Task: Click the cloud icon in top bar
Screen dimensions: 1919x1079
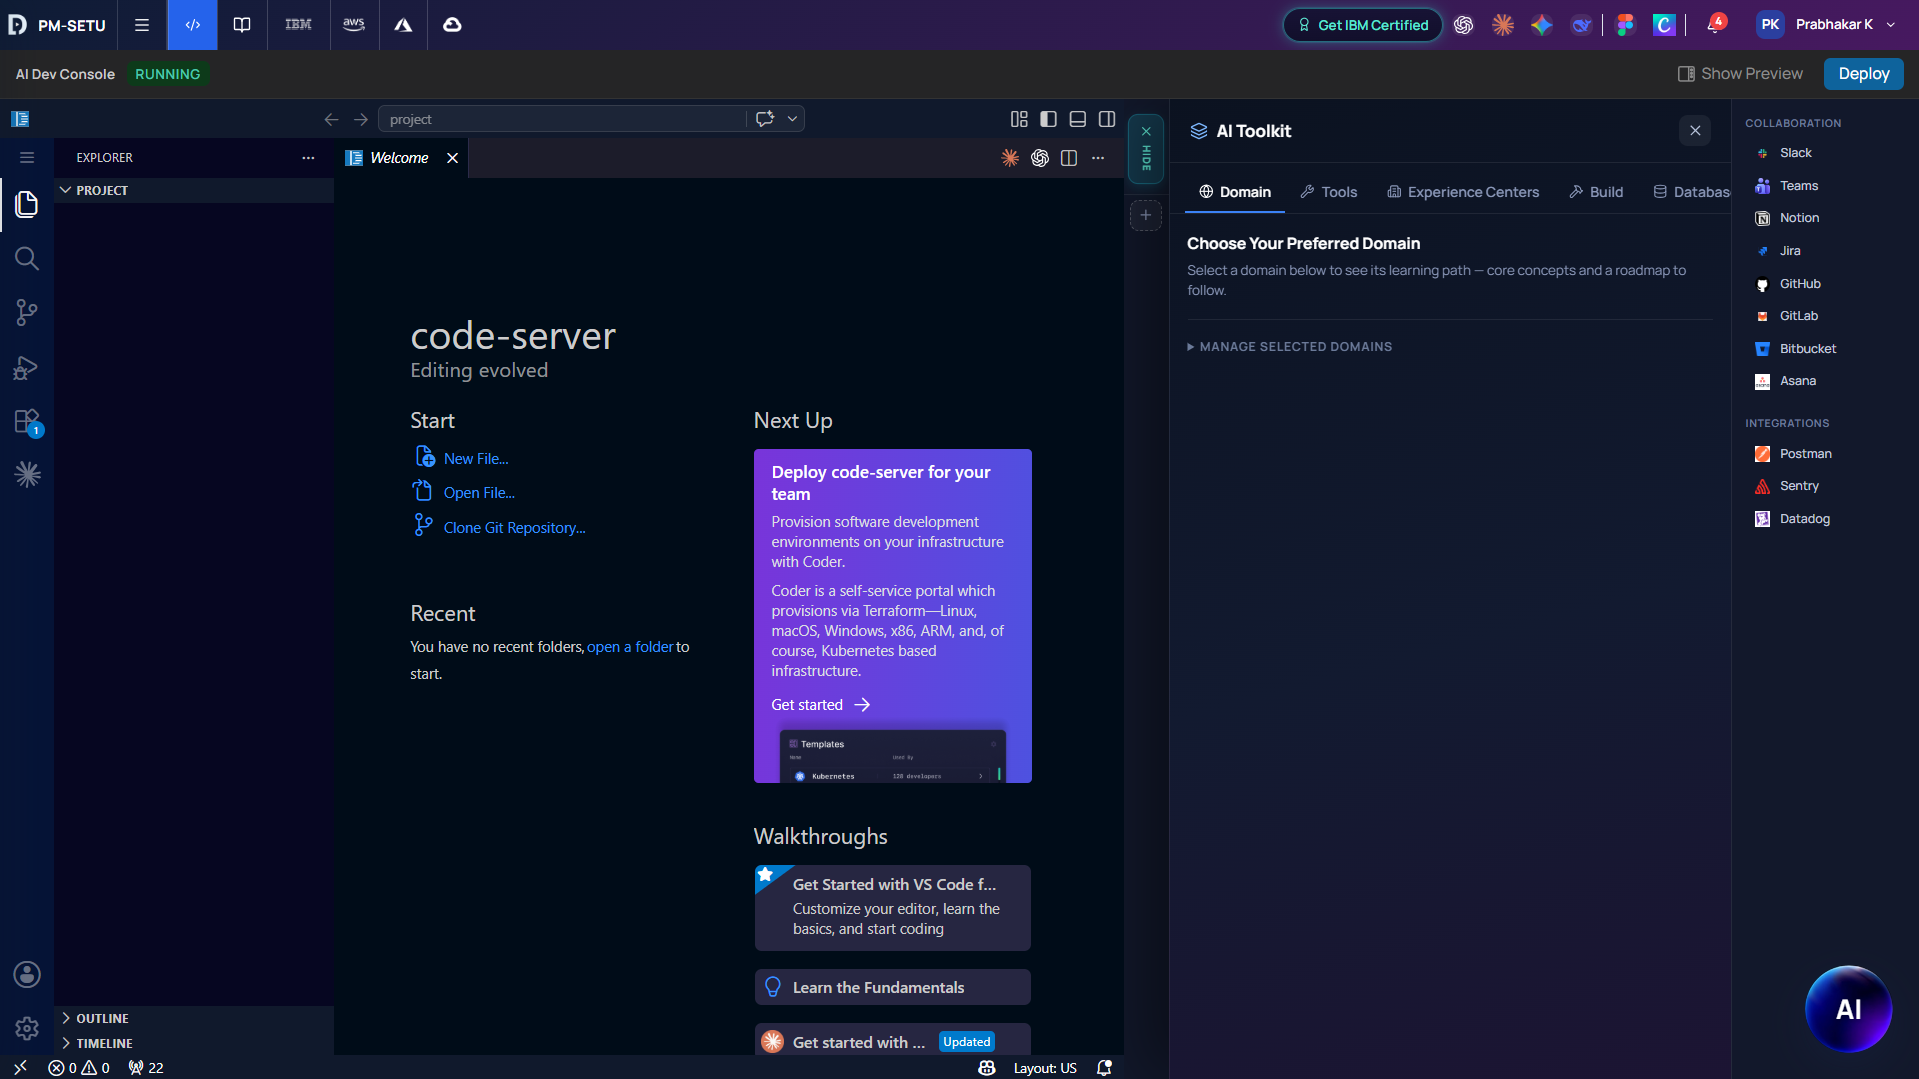Action: pyautogui.click(x=452, y=25)
